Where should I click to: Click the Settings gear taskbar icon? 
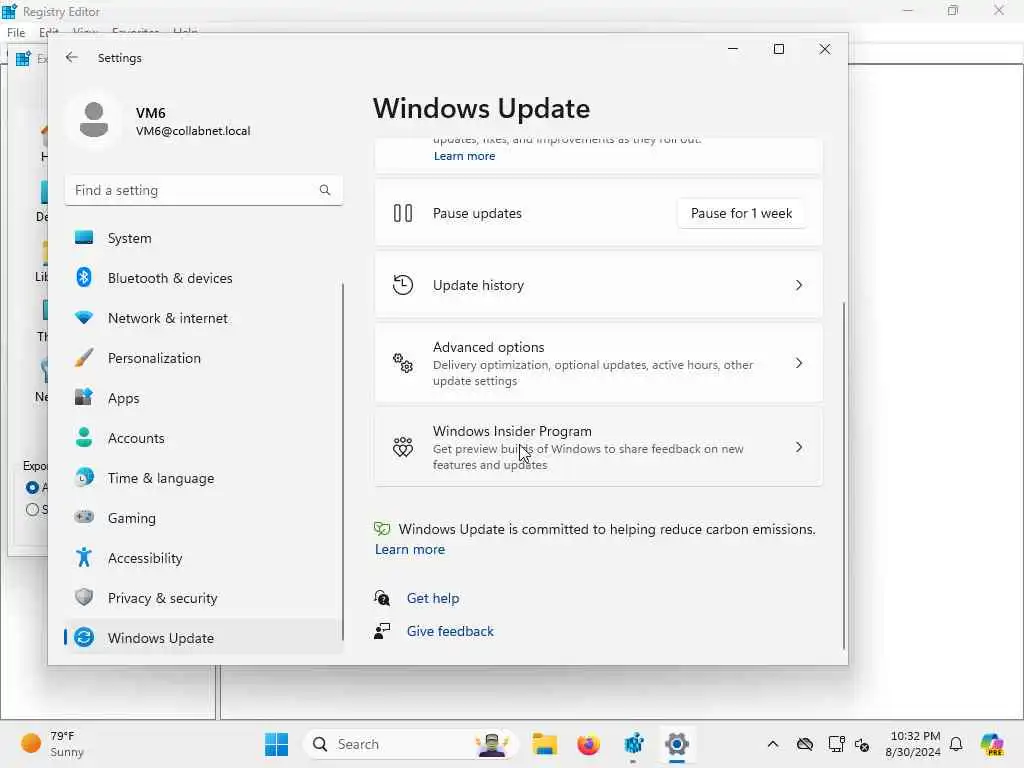(677, 744)
